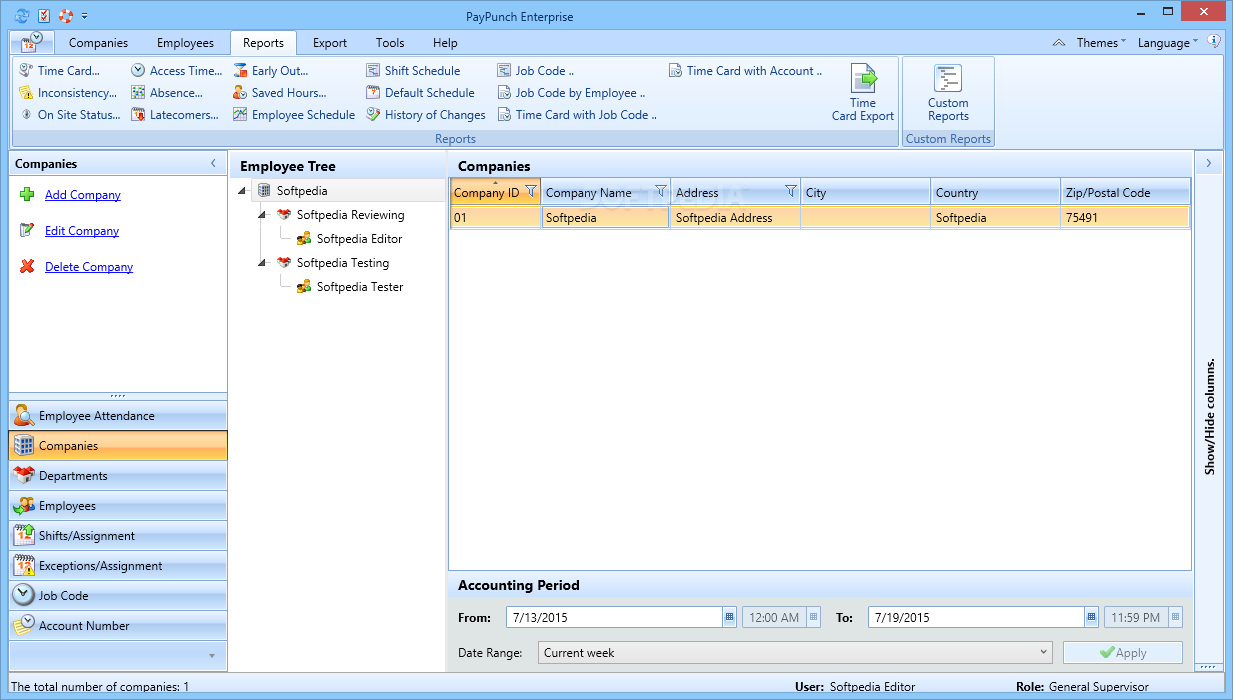Open the Access Time report

[177, 71]
